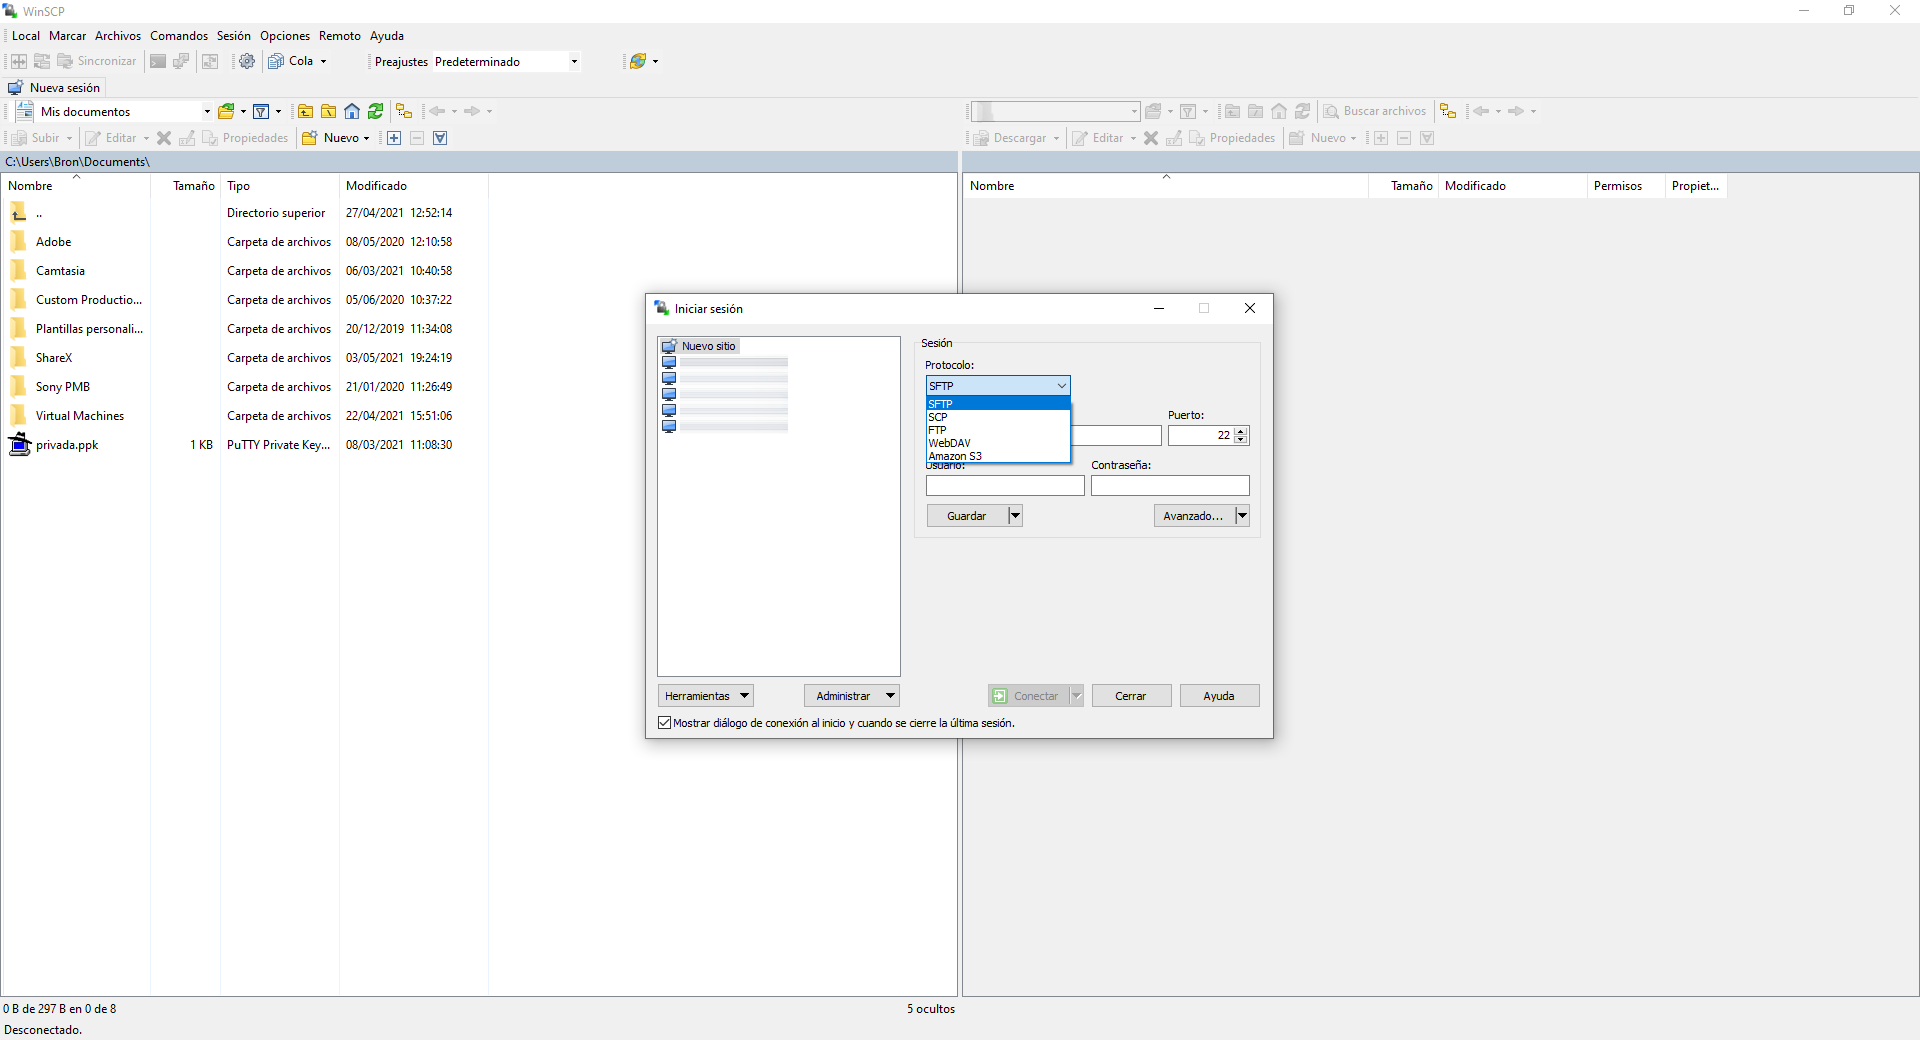Open the Comandos menu

pos(179,36)
